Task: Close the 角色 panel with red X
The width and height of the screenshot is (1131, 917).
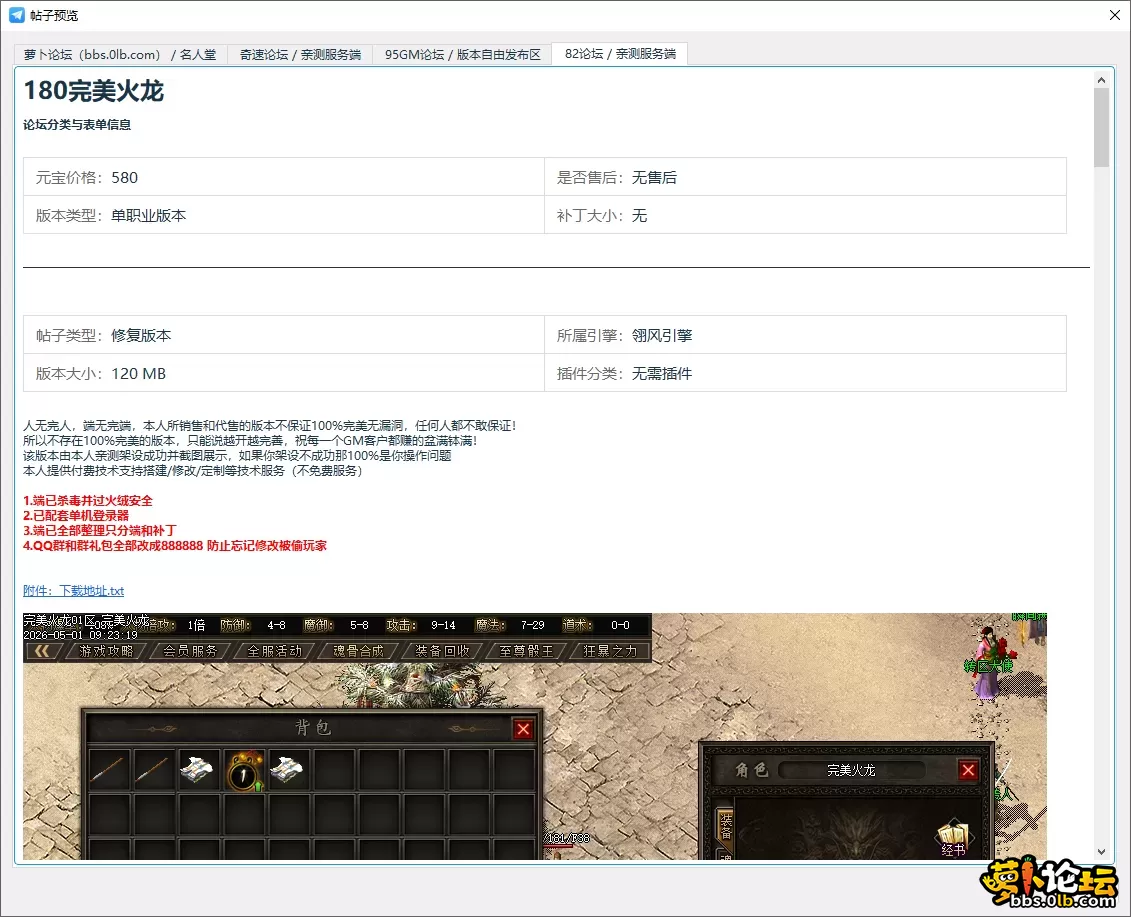Action: 969,771
